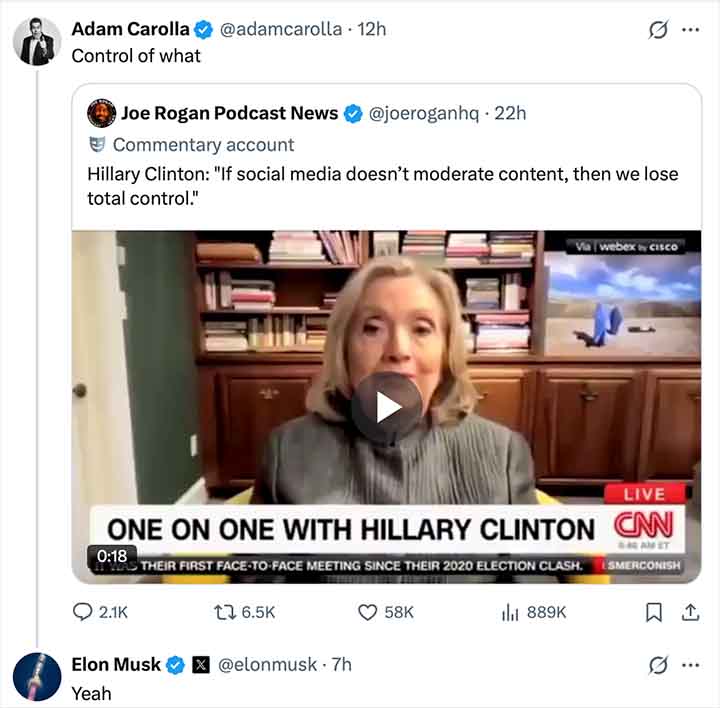Click Grok icon on Elon Musk's reply
720x708 pixels.
coord(657,665)
